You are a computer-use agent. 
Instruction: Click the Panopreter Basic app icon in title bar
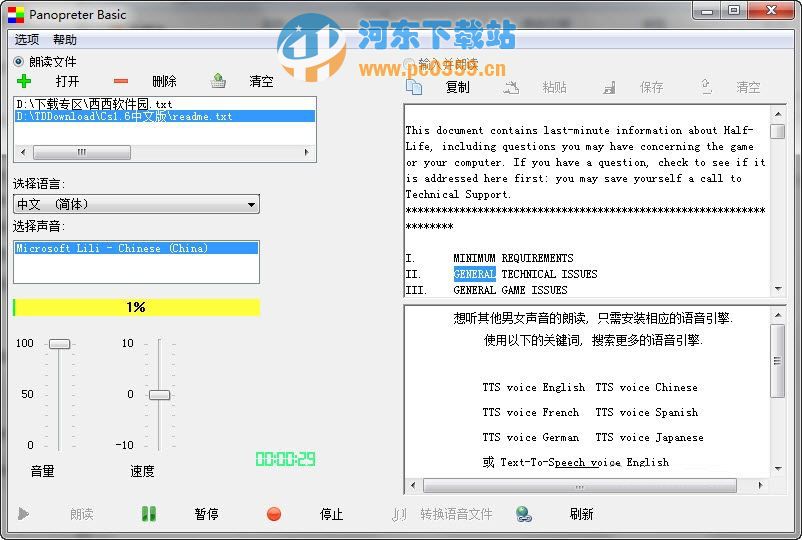click(x=16, y=14)
